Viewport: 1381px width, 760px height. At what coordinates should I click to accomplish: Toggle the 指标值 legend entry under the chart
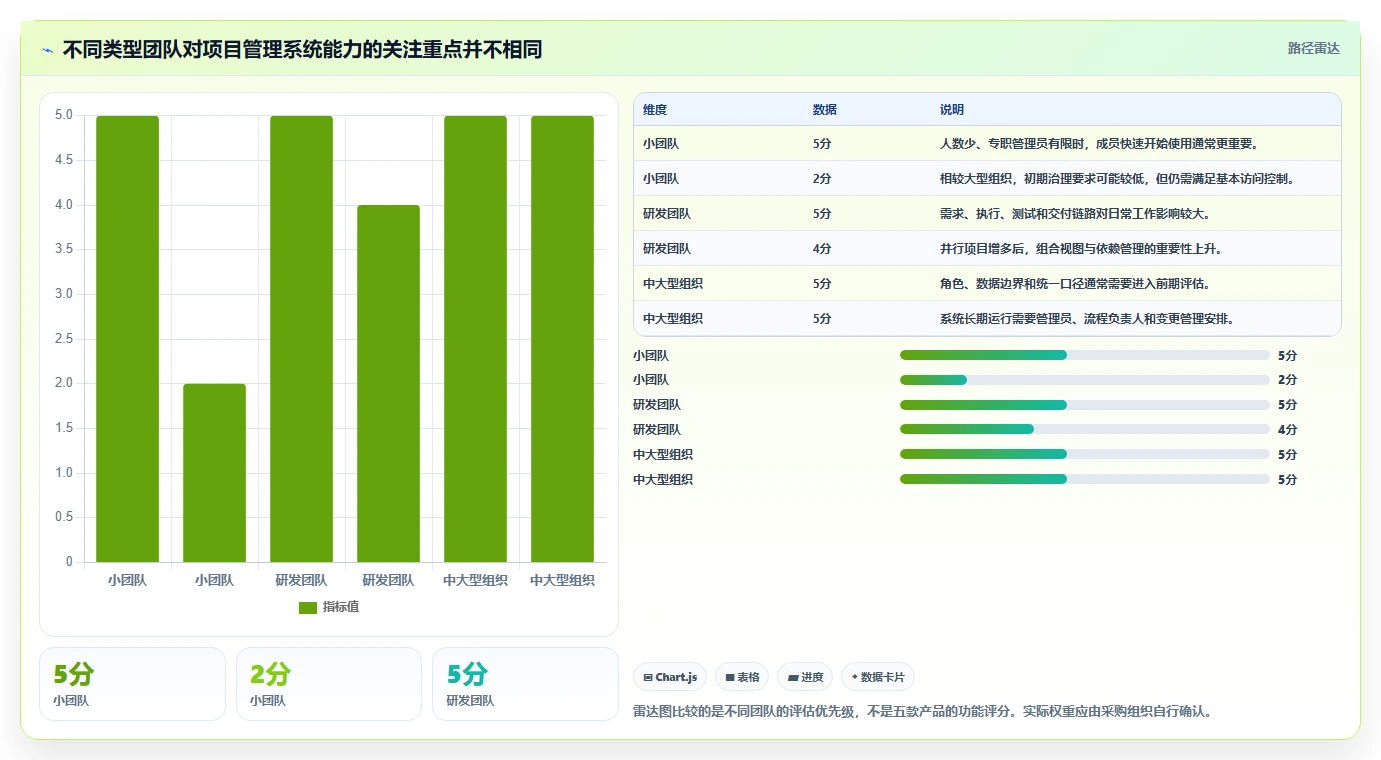(x=329, y=607)
